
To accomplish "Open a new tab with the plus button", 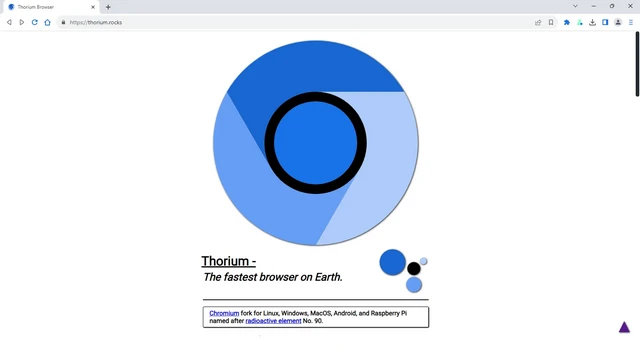I will tap(108, 7).
